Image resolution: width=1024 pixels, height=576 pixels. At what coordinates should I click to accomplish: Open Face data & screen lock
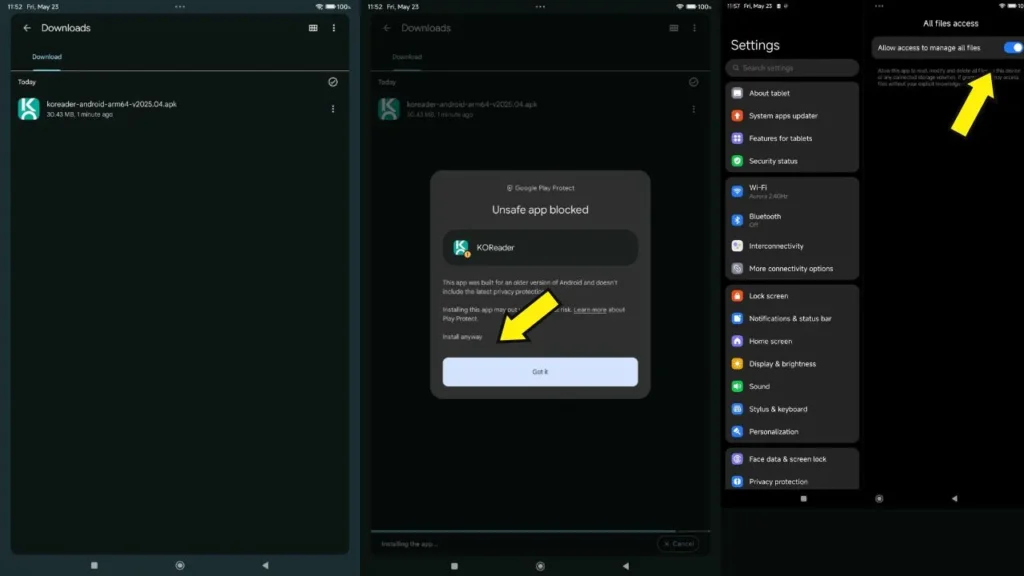[792, 459]
